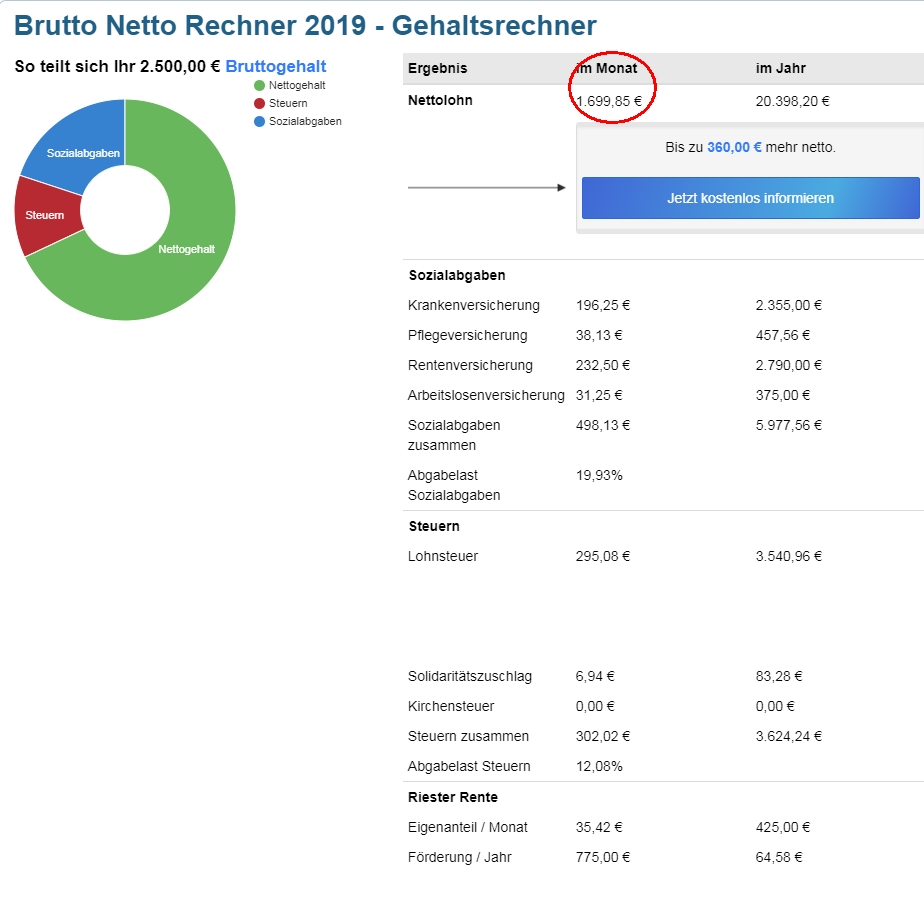Image resolution: width=924 pixels, height=924 pixels.
Task: Click the red Steuern legend dot
Action: click(x=260, y=104)
